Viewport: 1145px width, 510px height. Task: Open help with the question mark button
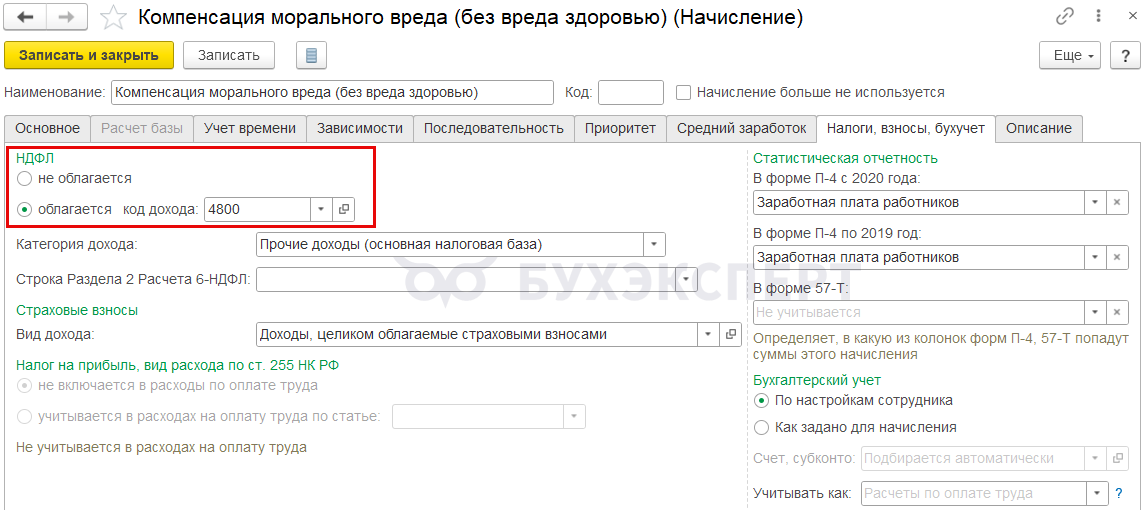click(1125, 56)
